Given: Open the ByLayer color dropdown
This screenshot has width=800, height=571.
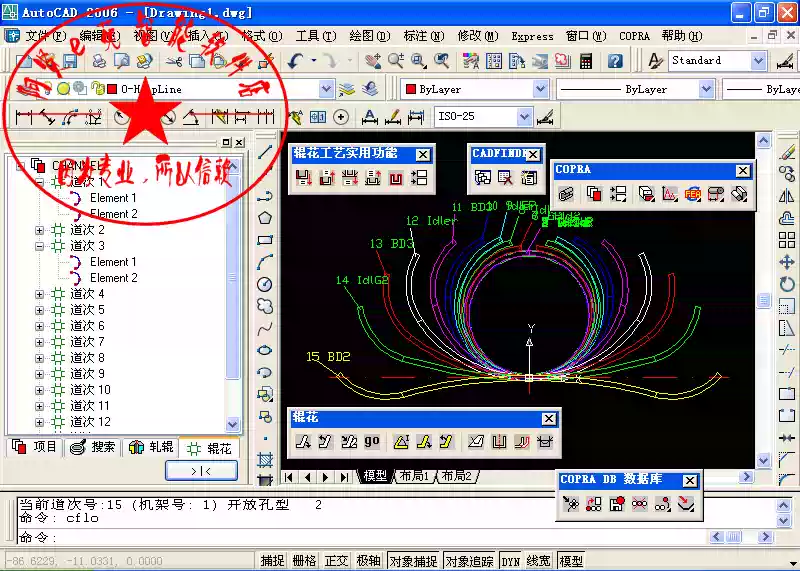Looking at the screenshot, I should point(540,89).
